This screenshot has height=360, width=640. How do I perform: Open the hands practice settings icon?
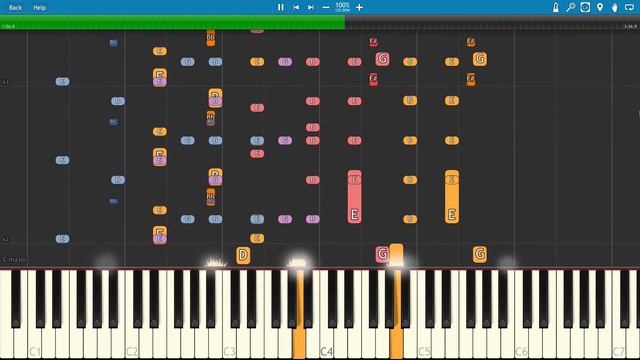(x=615, y=7)
